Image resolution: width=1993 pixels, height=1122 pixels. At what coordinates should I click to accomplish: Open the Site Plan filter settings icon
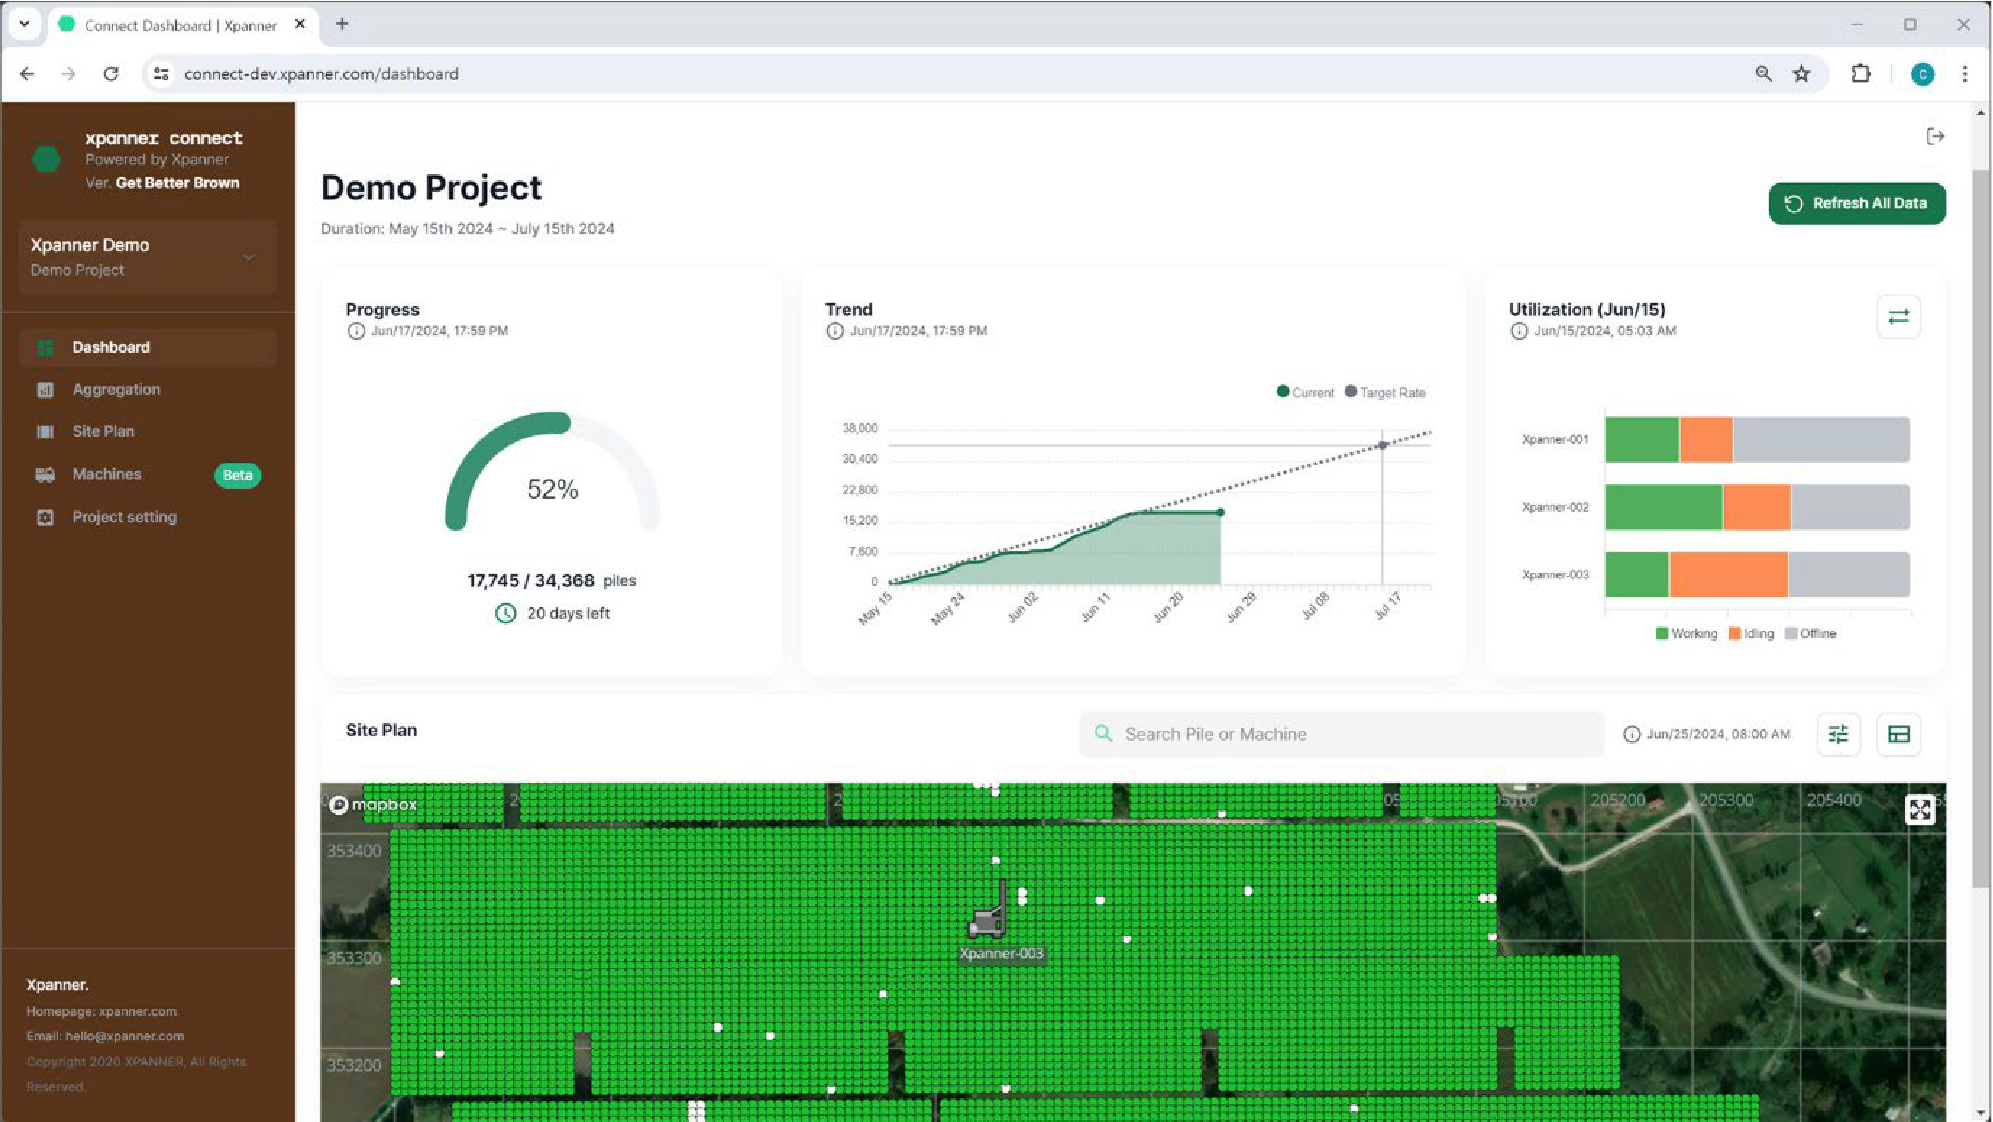[1838, 735]
